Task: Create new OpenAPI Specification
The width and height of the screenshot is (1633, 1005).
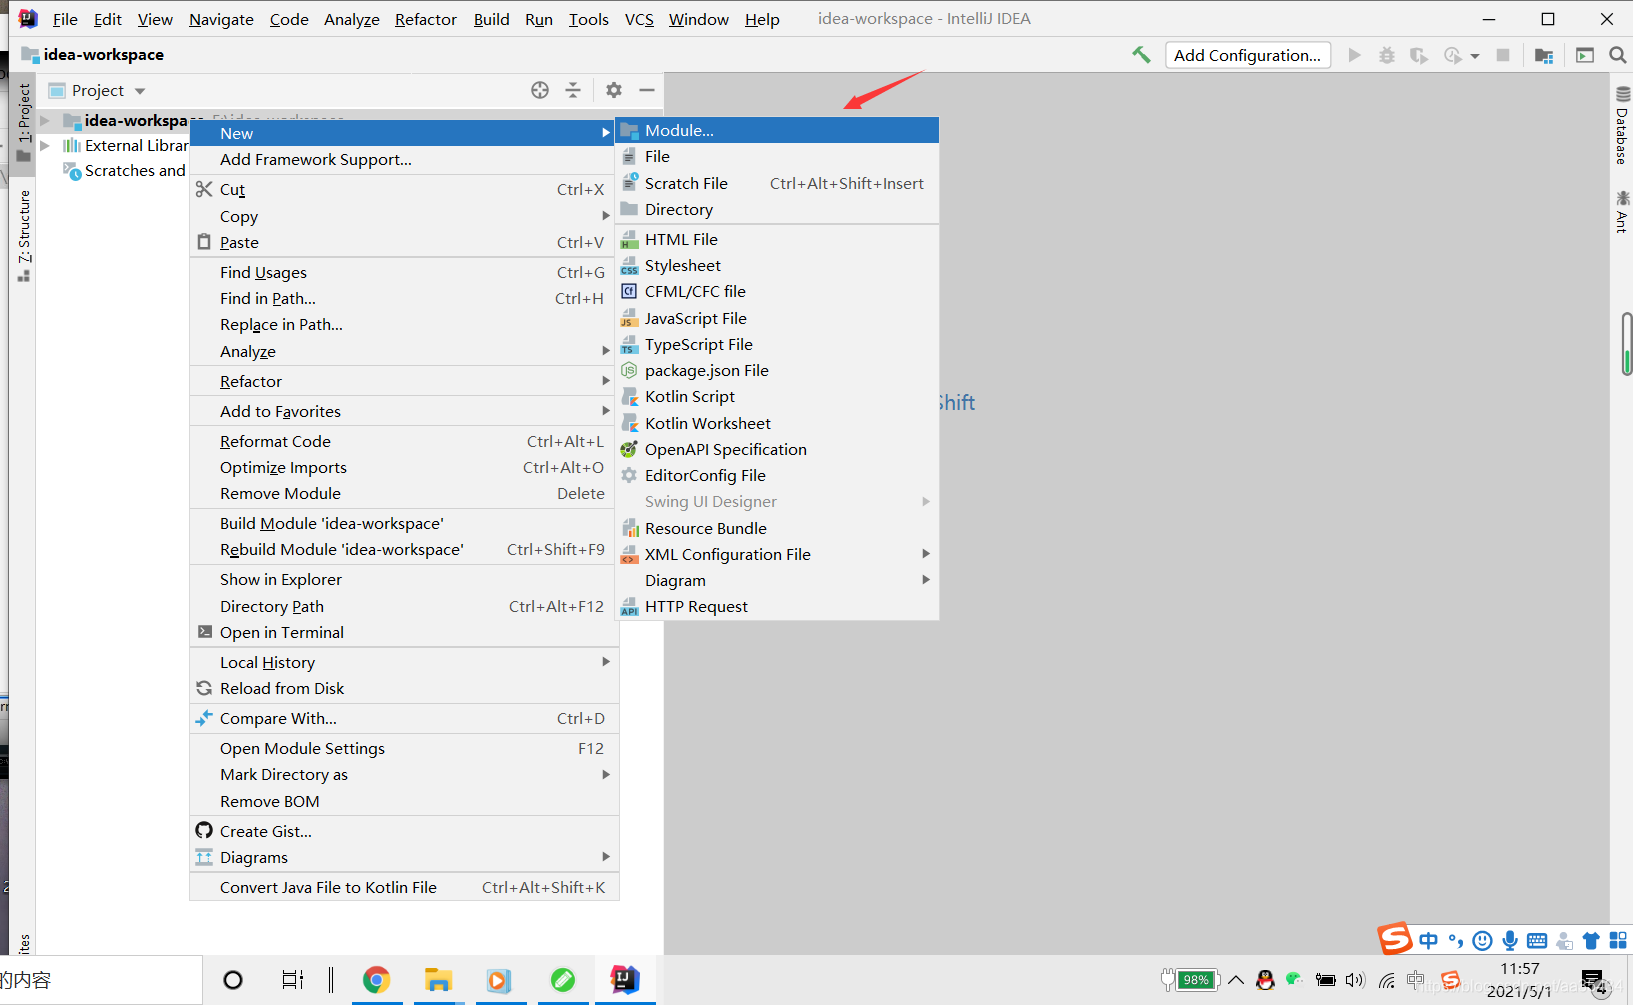Action: [777, 449]
